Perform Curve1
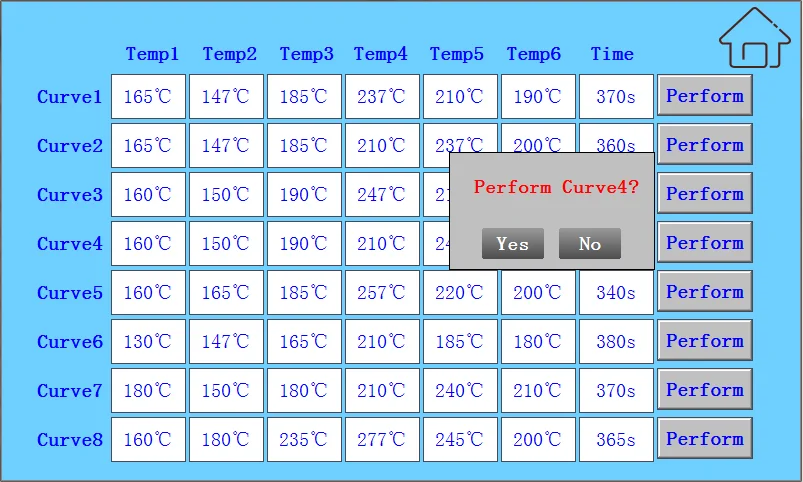The width and height of the screenshot is (803, 482). coord(705,96)
